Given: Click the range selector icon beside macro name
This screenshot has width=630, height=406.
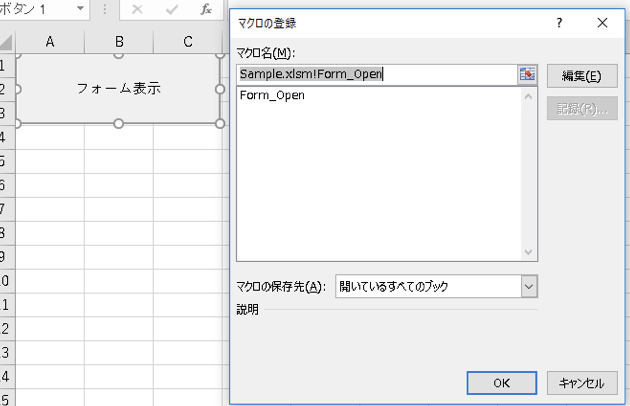Looking at the screenshot, I should [x=527, y=73].
